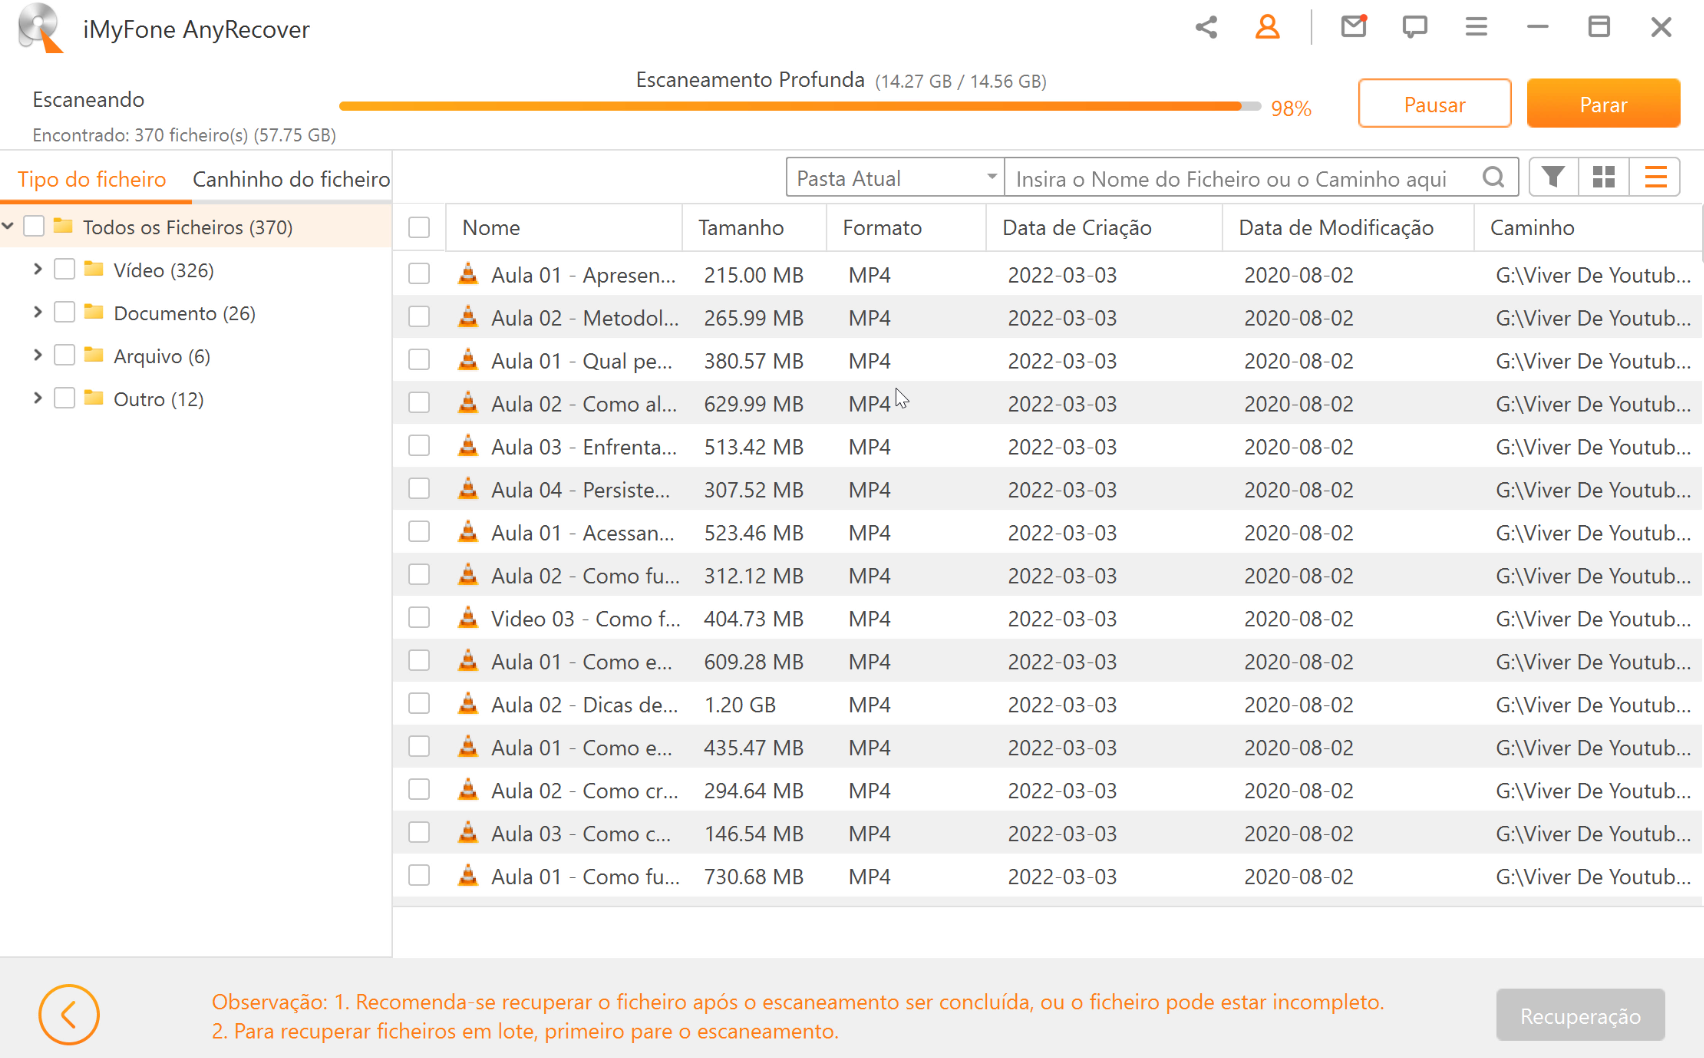Open the Pasta Atual dropdown
Screen dimensions: 1704x1058
pyautogui.click(x=895, y=178)
